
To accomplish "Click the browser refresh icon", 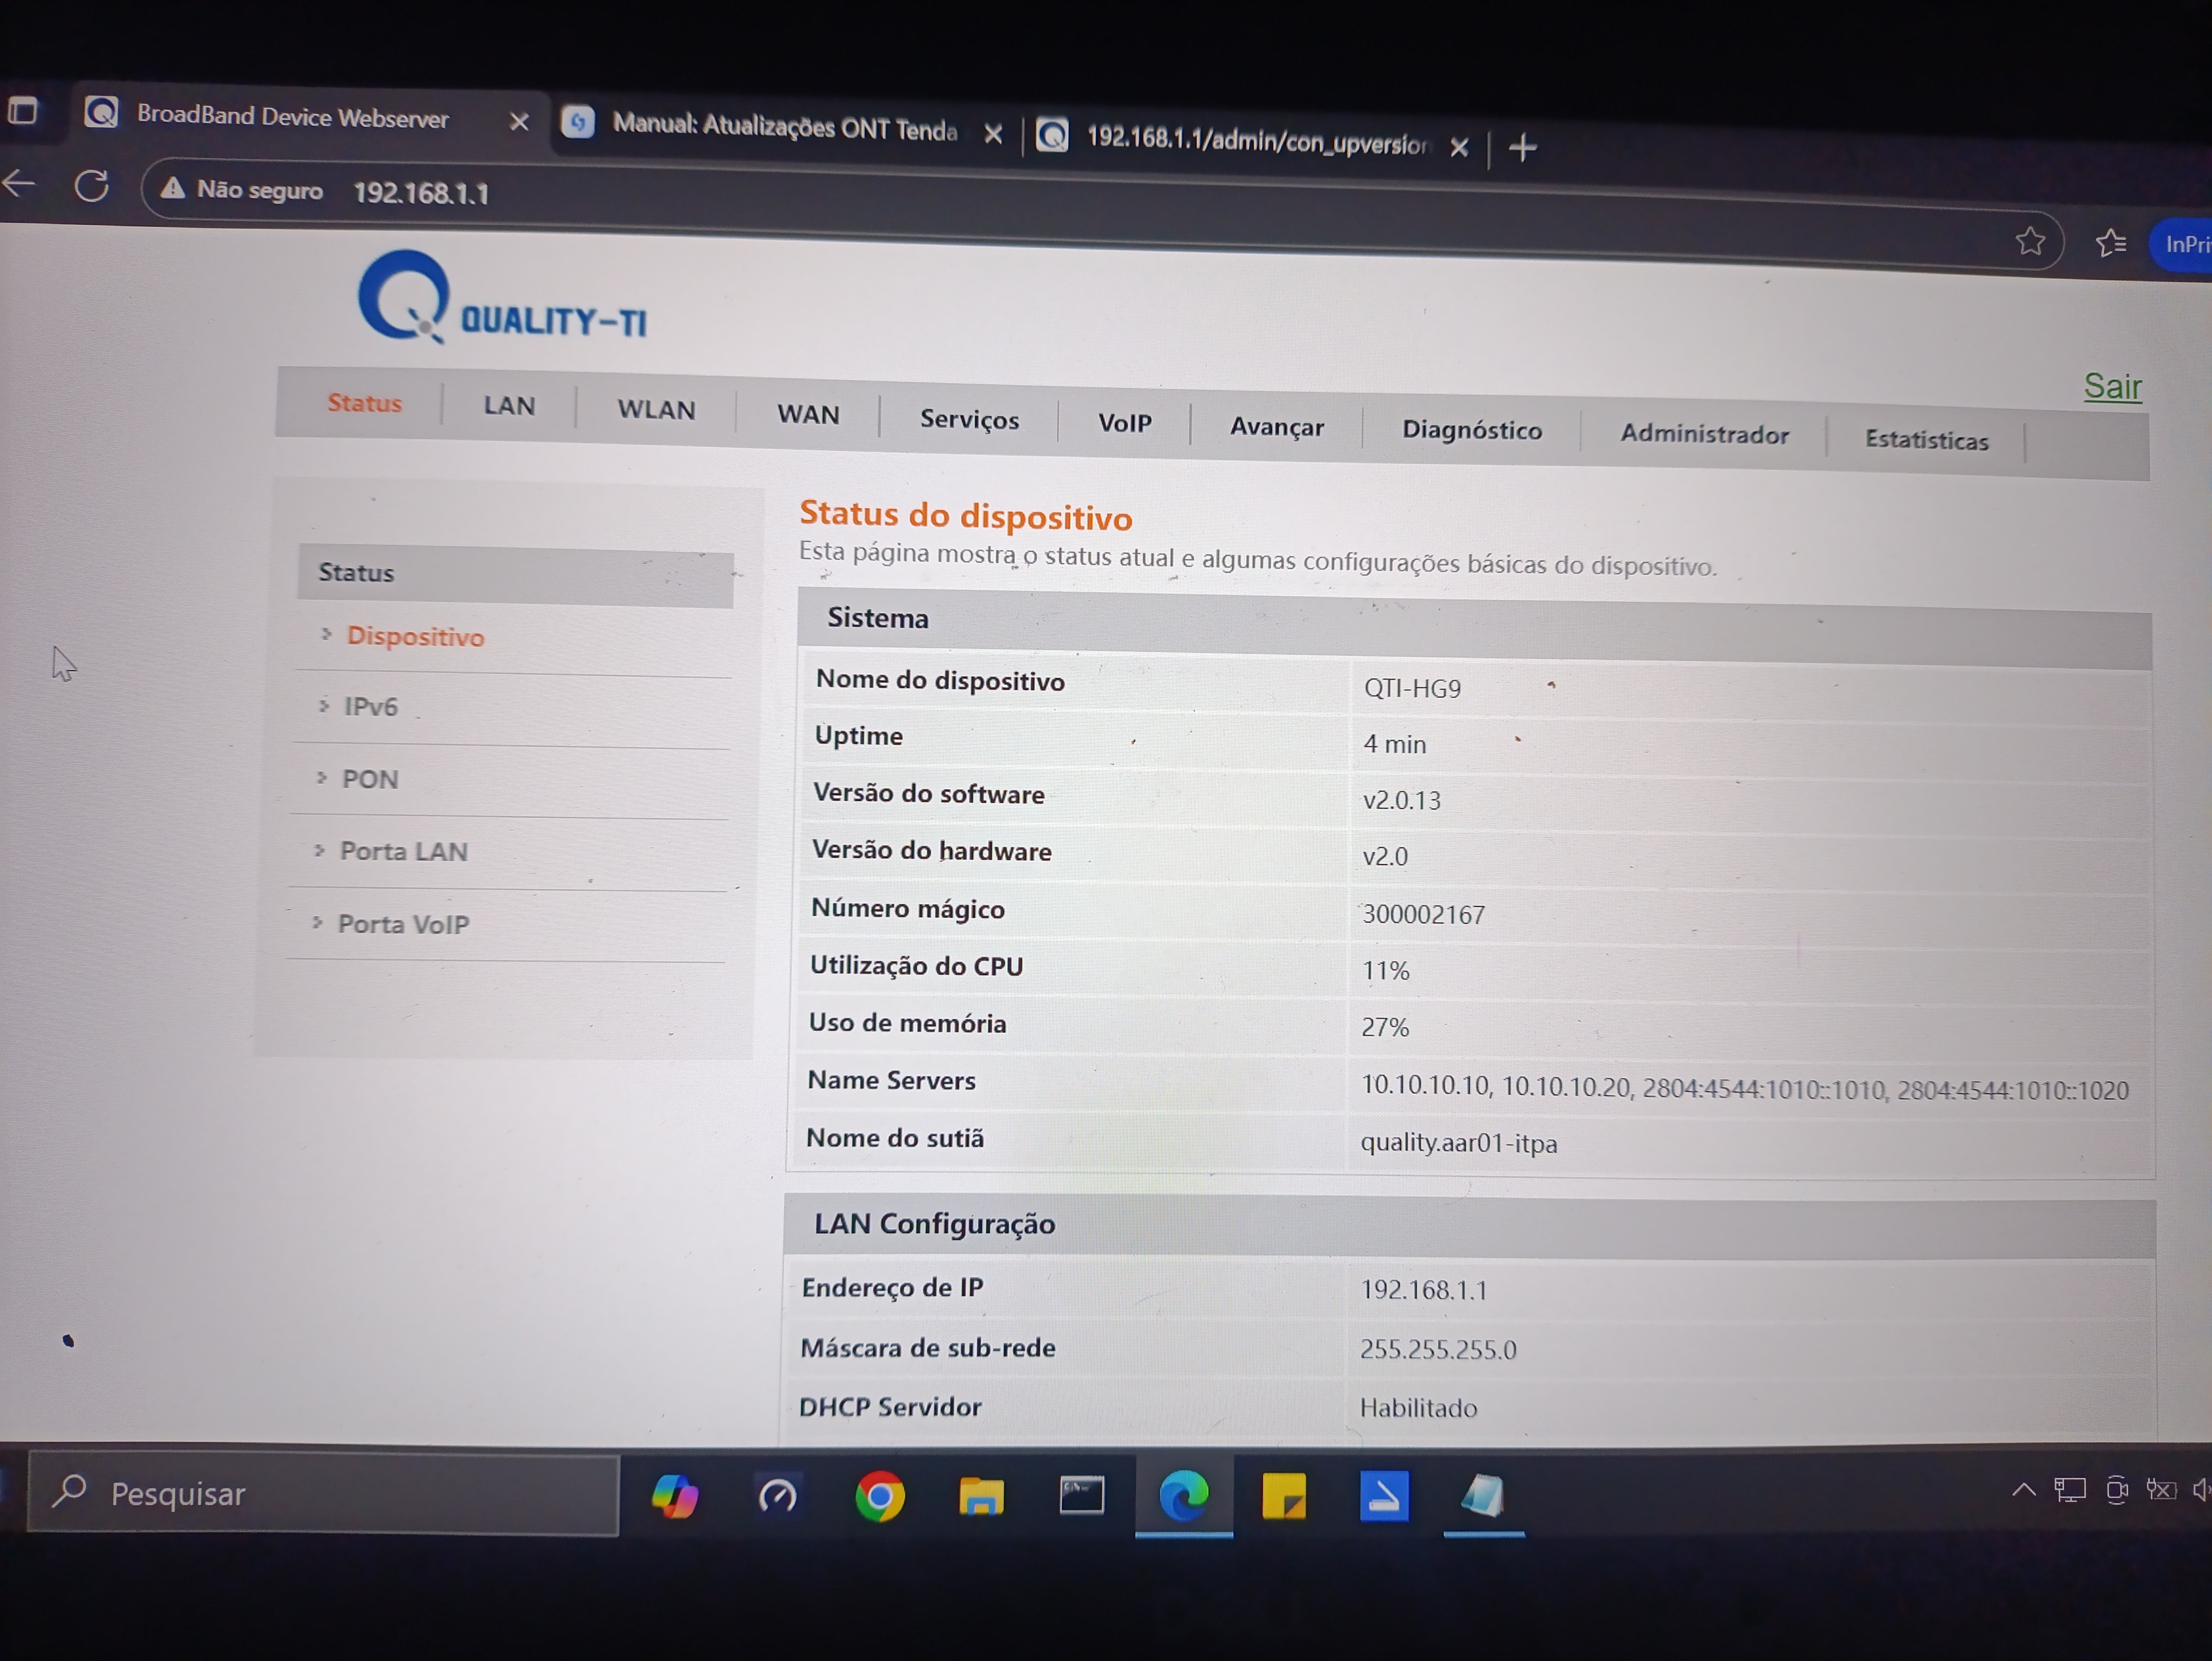I will tap(92, 186).
